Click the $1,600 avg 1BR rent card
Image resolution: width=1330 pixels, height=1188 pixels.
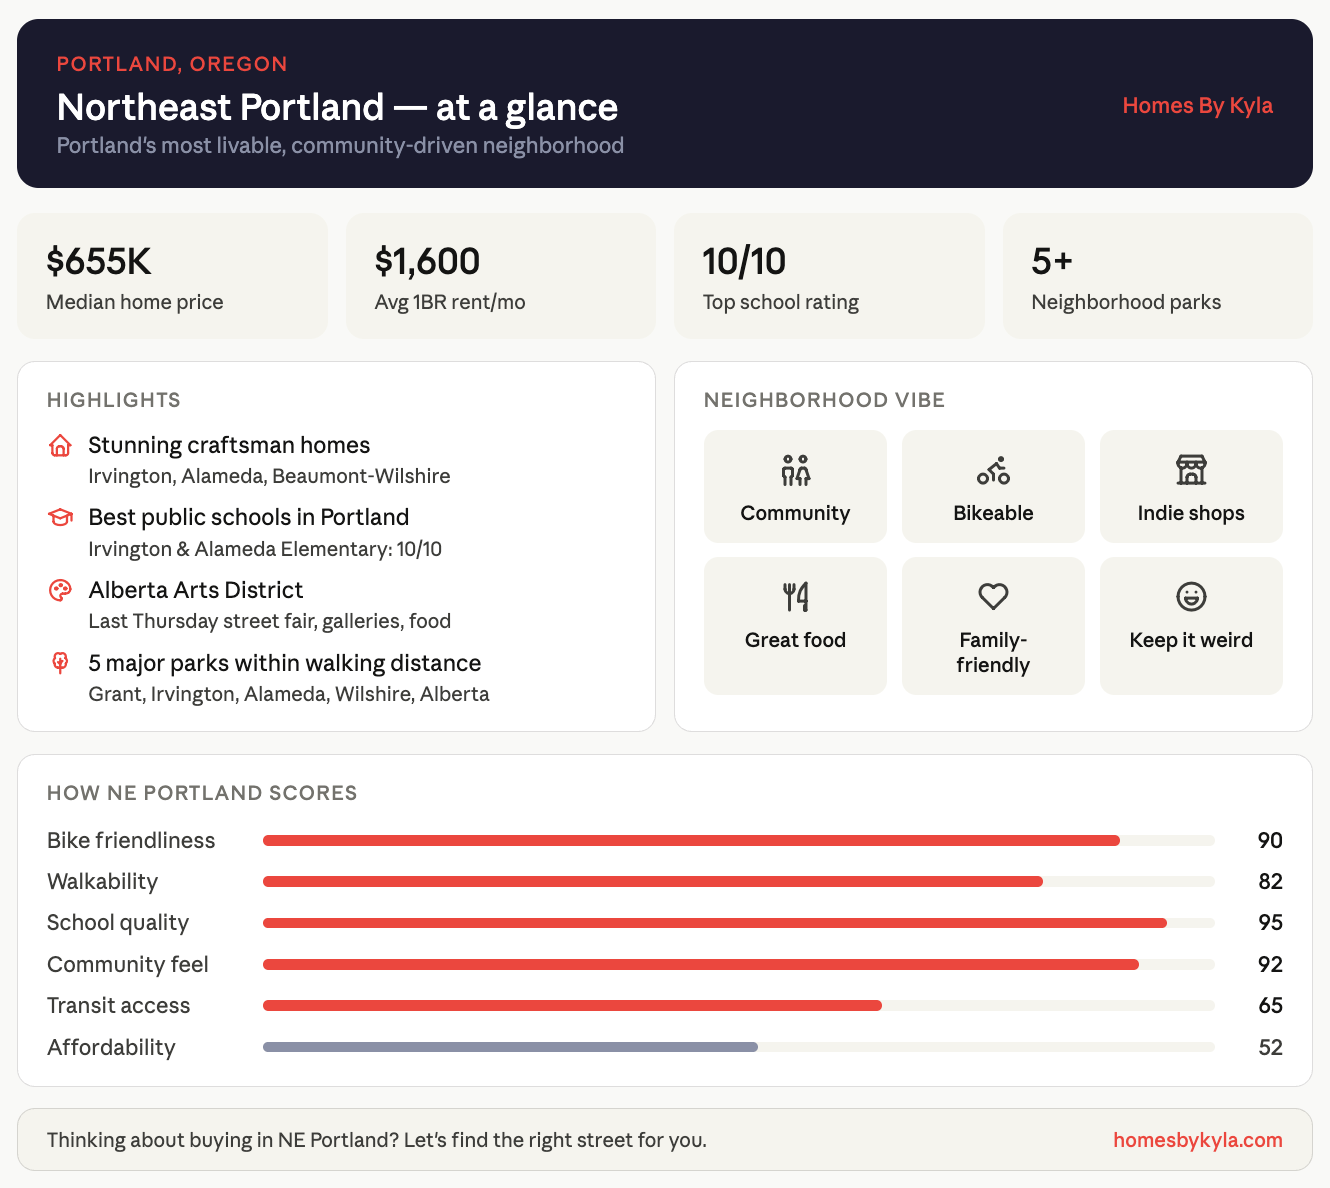(x=501, y=276)
